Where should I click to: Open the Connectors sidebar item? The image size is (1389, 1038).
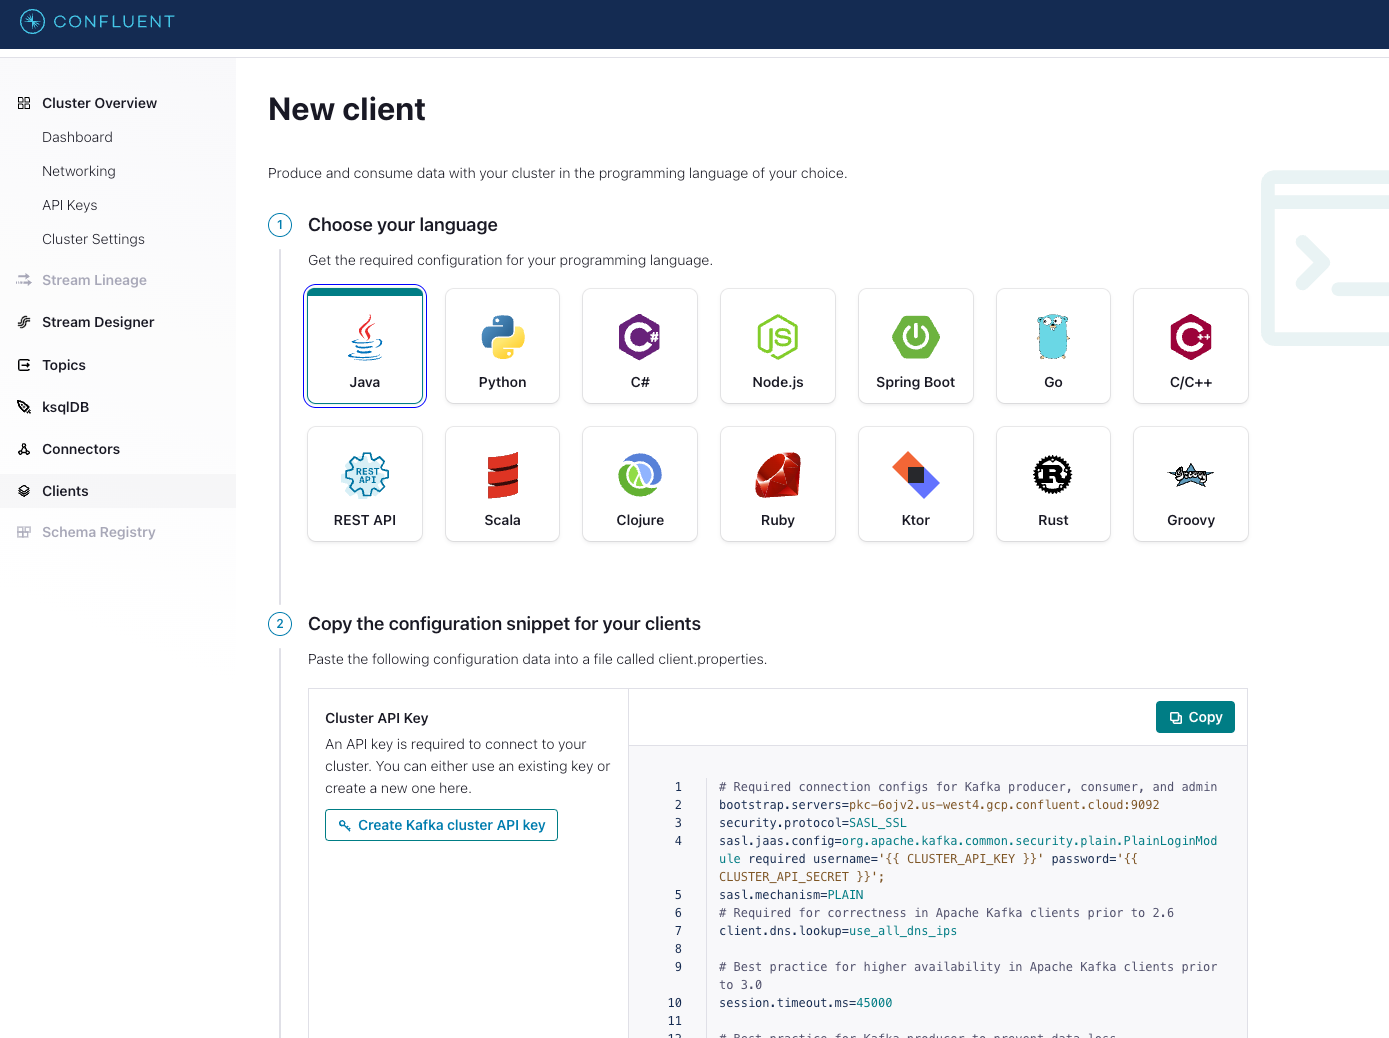coord(81,449)
